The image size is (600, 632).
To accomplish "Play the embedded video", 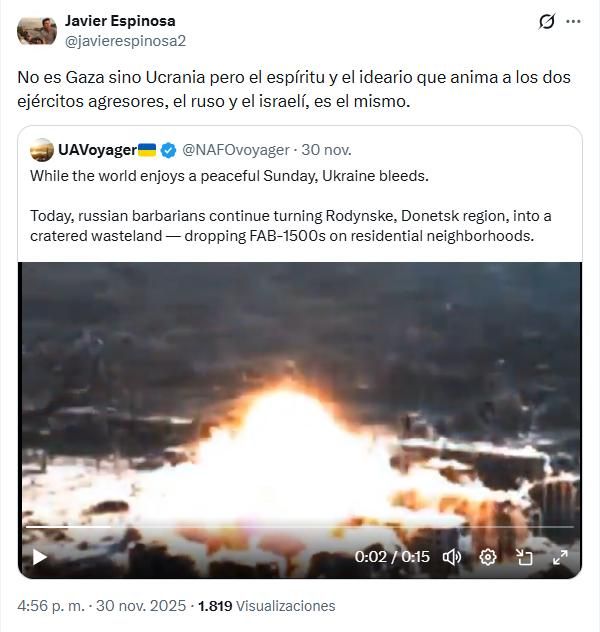I will click(x=39, y=557).
